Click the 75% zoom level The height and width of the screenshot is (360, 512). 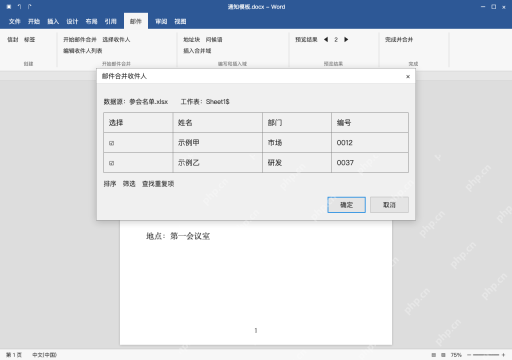[456, 355]
